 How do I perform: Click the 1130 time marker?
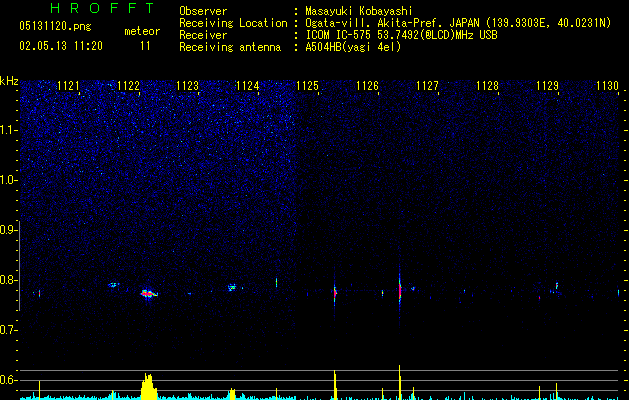607,86
